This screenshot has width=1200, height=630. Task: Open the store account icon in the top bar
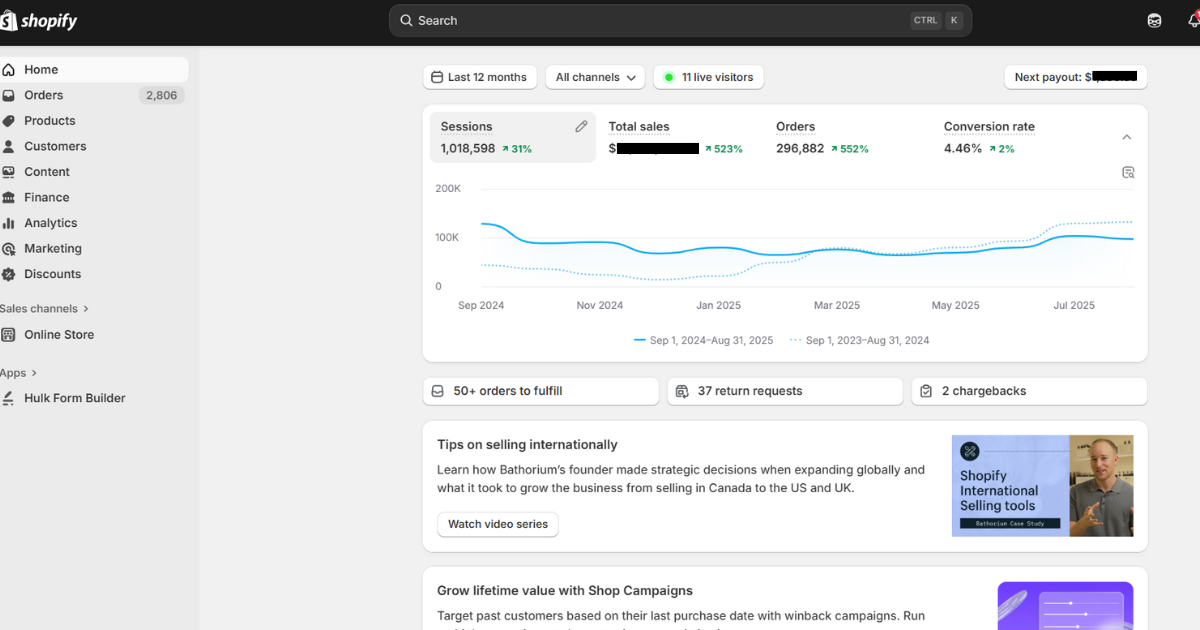click(1154, 21)
